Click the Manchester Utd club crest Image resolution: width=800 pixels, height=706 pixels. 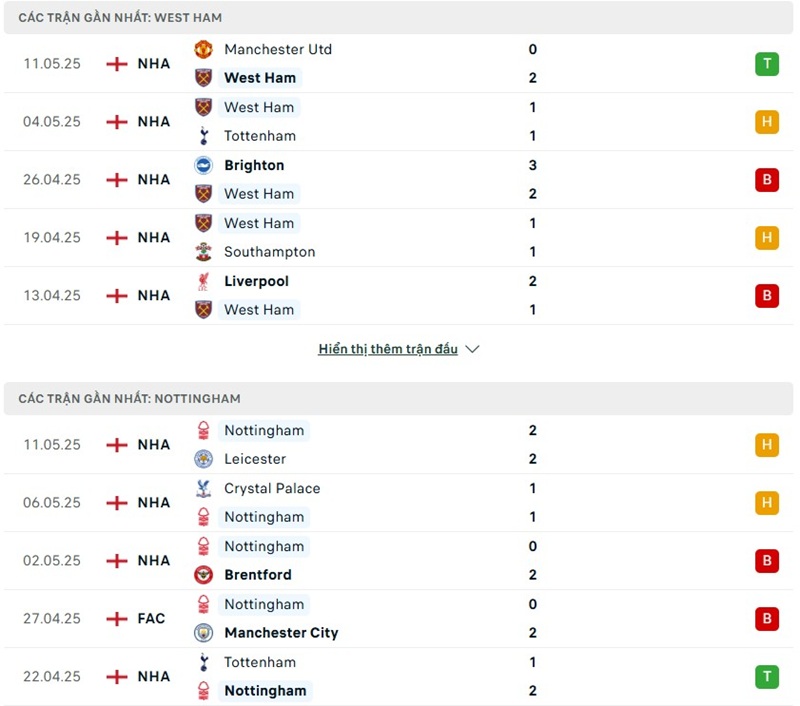(x=204, y=49)
